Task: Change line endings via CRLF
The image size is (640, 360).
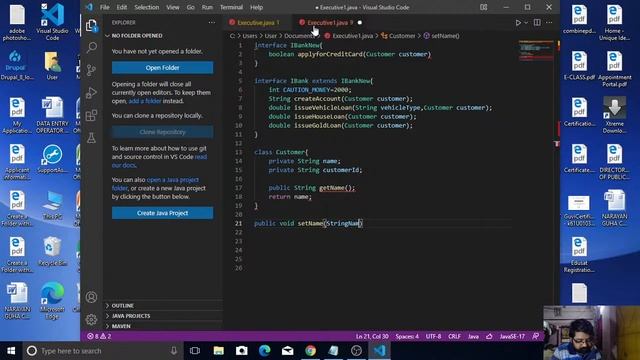Action: tap(454, 336)
